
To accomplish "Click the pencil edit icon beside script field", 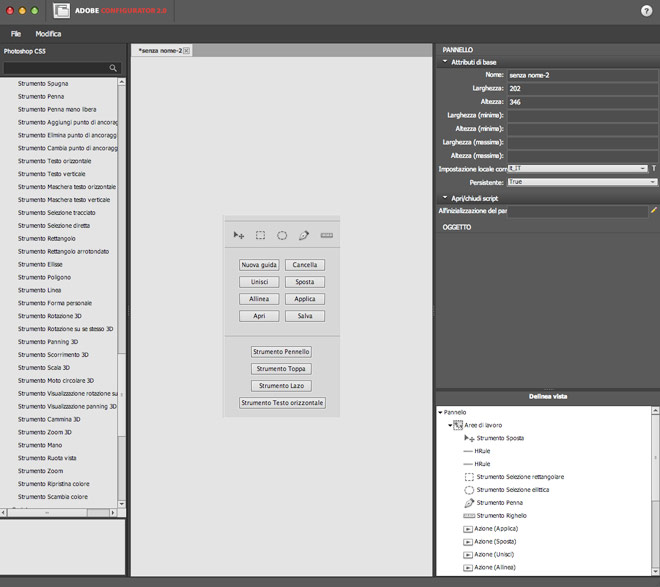I will pos(654,211).
